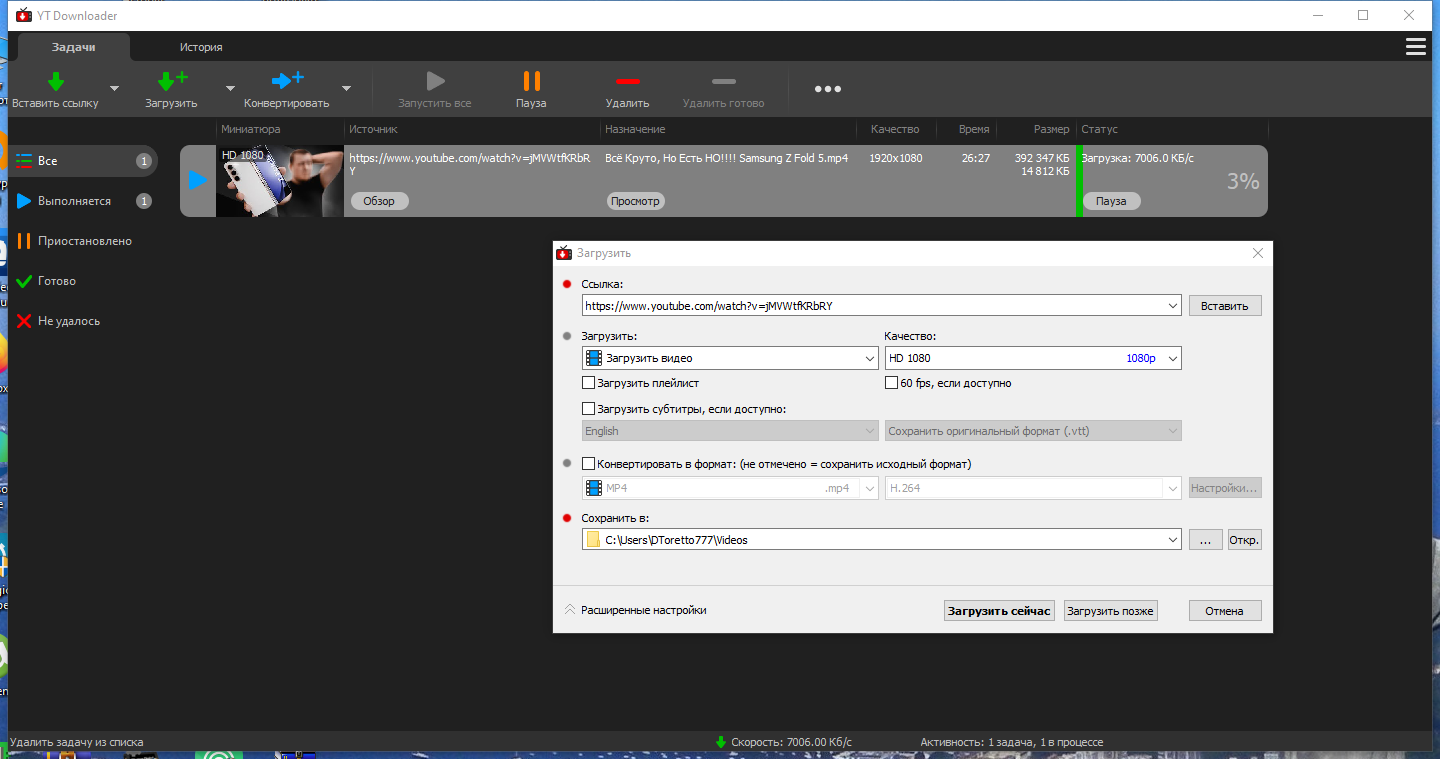The width and height of the screenshot is (1440, 759).
Task: Open the hamburger main menu icon
Action: (x=1415, y=47)
